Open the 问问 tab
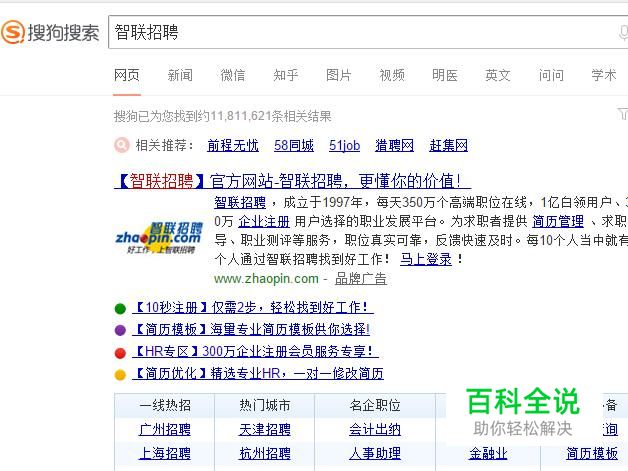The image size is (628, 471). pos(551,75)
